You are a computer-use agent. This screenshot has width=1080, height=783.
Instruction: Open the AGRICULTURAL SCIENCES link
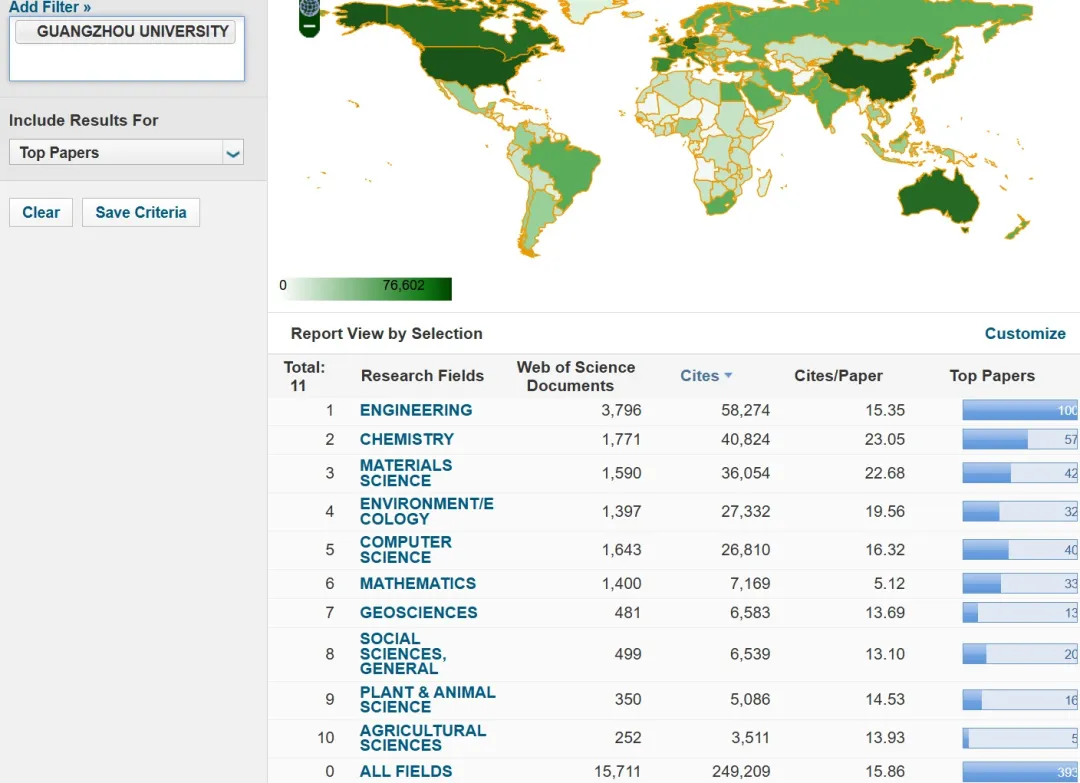coord(423,738)
